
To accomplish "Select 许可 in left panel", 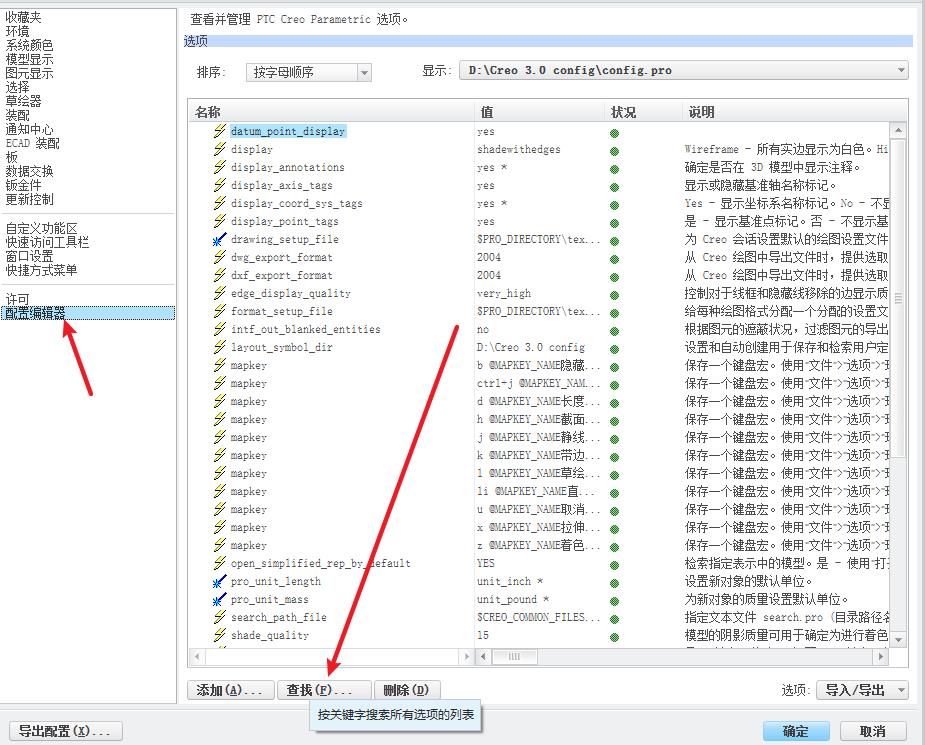I will click(x=17, y=299).
